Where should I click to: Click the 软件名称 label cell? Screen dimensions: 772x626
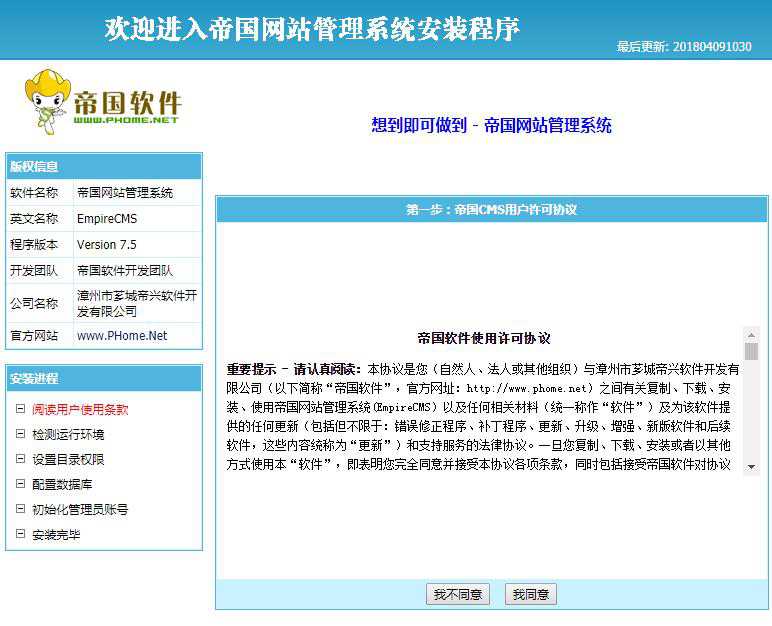pos(40,193)
